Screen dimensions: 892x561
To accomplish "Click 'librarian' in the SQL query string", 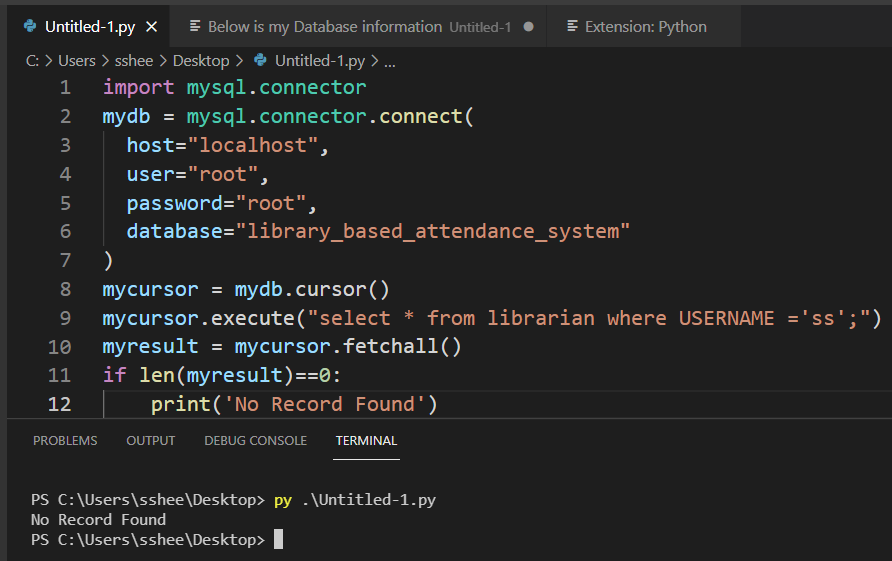I will tap(541, 318).
